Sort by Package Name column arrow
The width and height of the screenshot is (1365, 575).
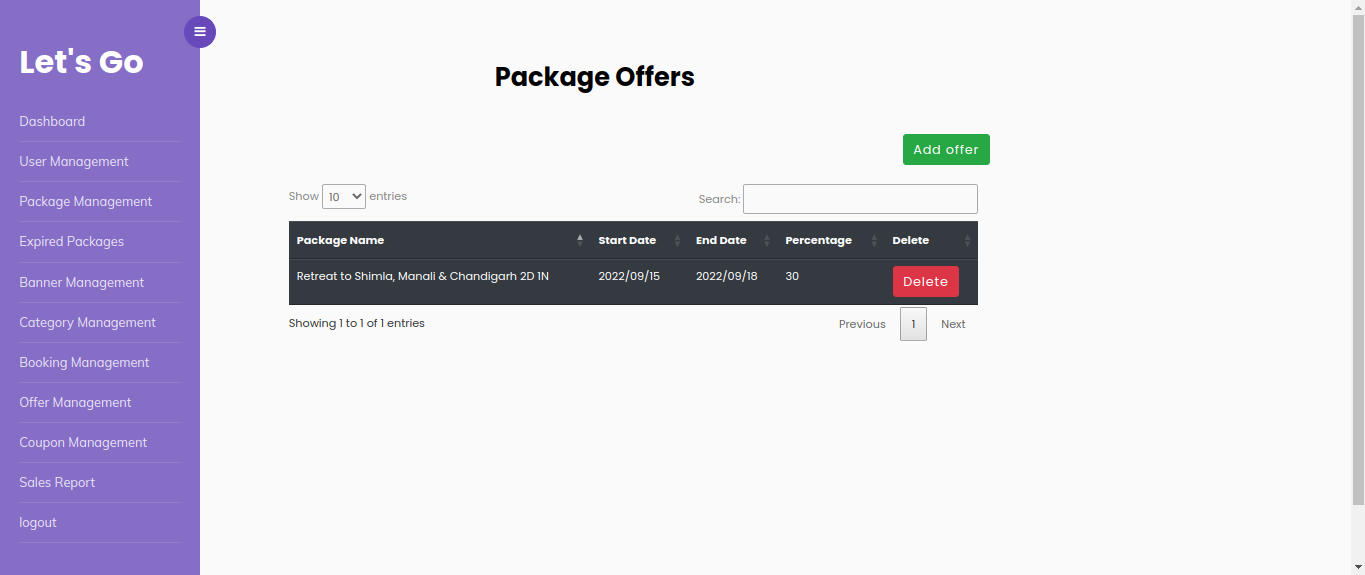[580, 240]
